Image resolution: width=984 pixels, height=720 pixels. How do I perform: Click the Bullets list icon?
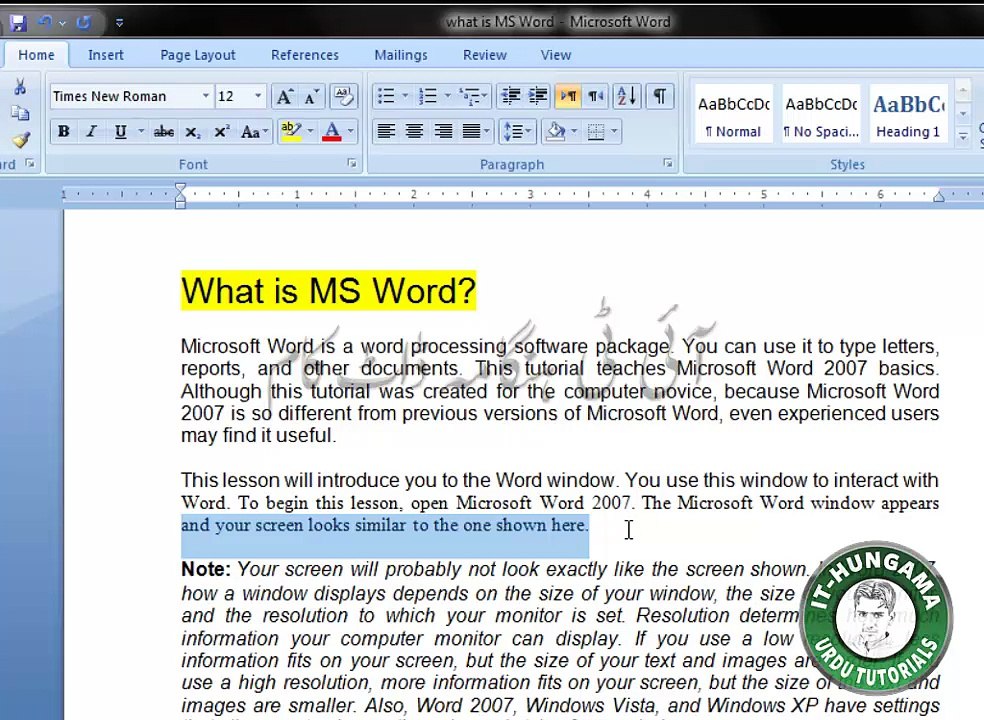pyautogui.click(x=385, y=96)
